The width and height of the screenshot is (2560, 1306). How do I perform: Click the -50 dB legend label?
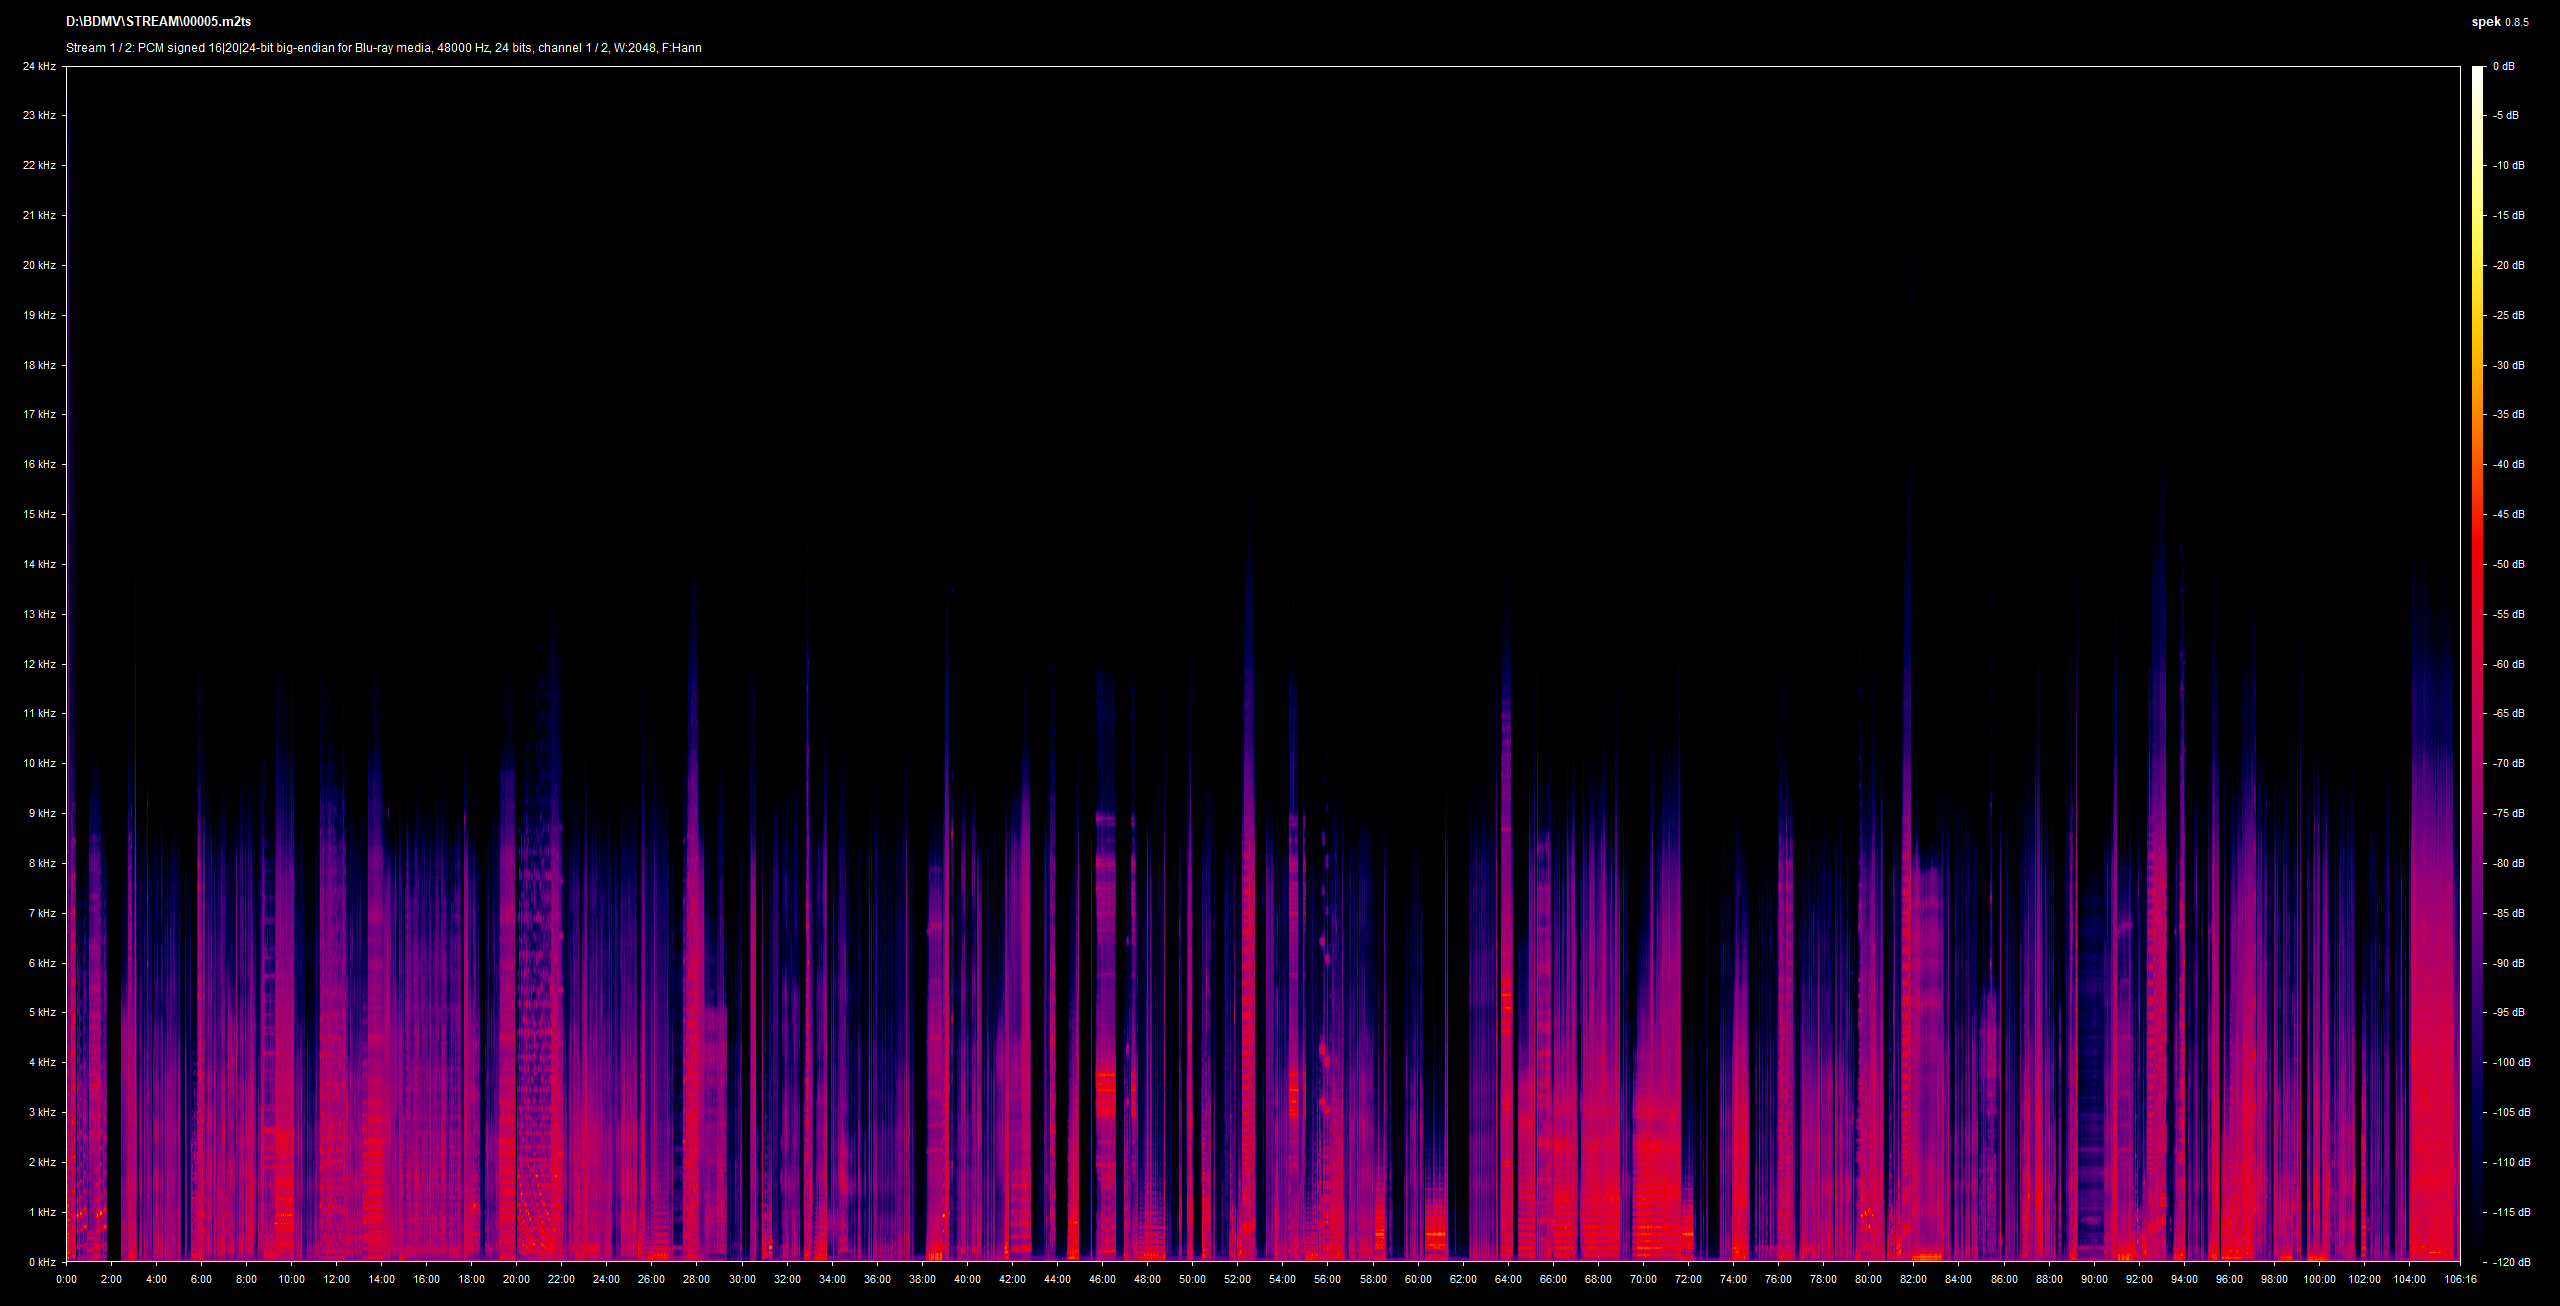pos(2508,564)
